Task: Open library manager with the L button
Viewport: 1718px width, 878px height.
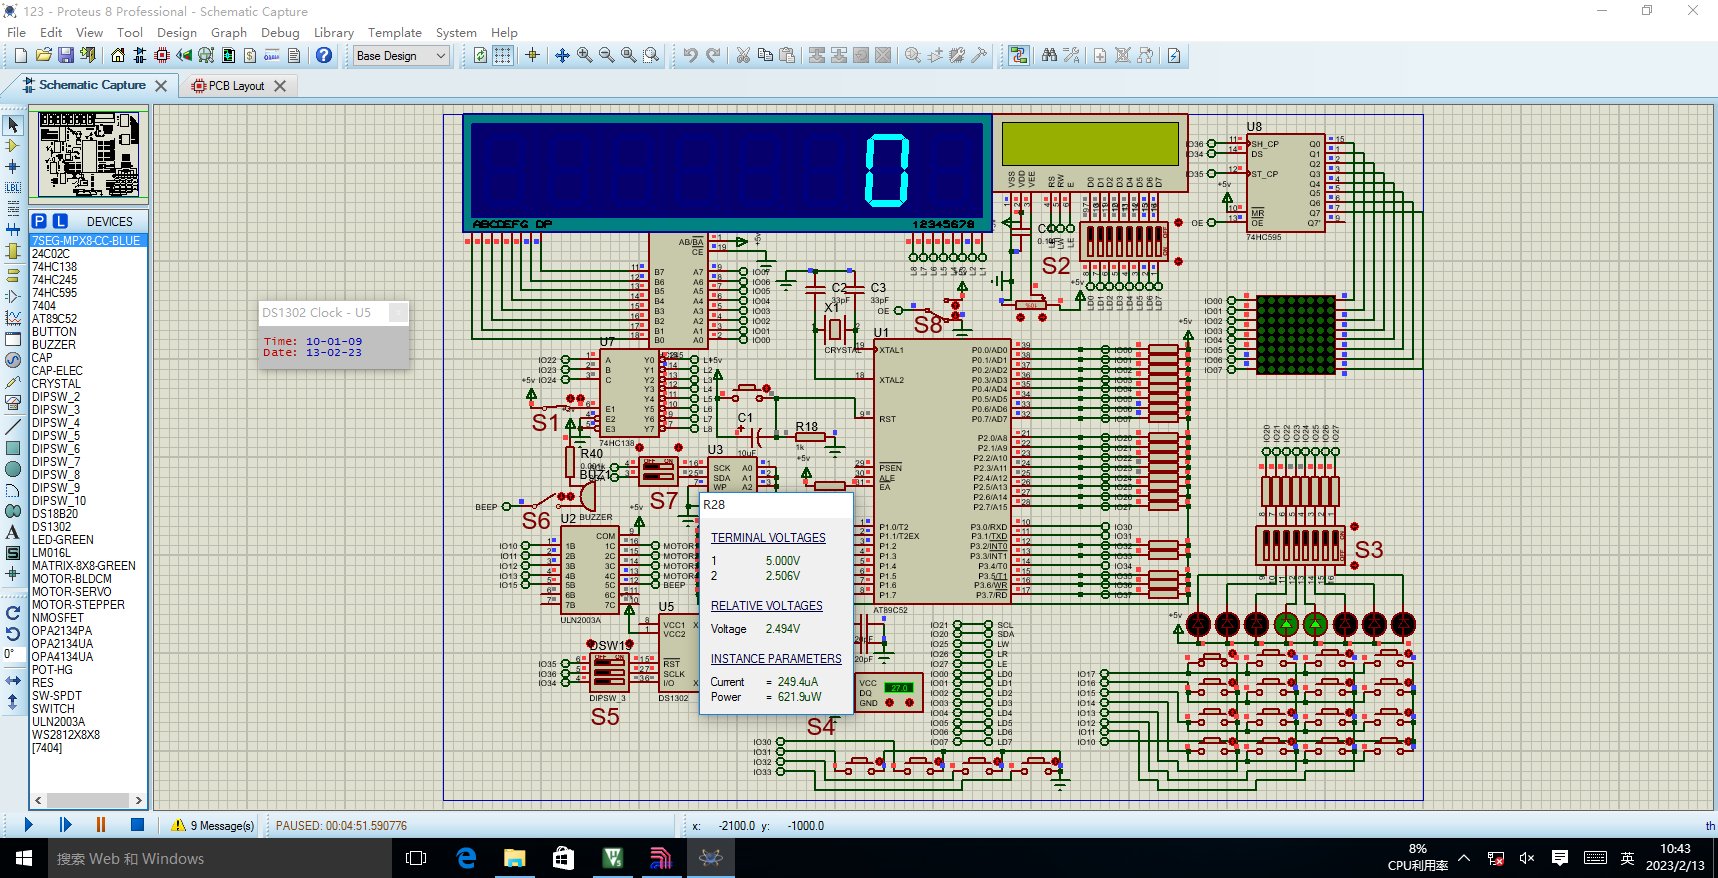Action: click(60, 221)
